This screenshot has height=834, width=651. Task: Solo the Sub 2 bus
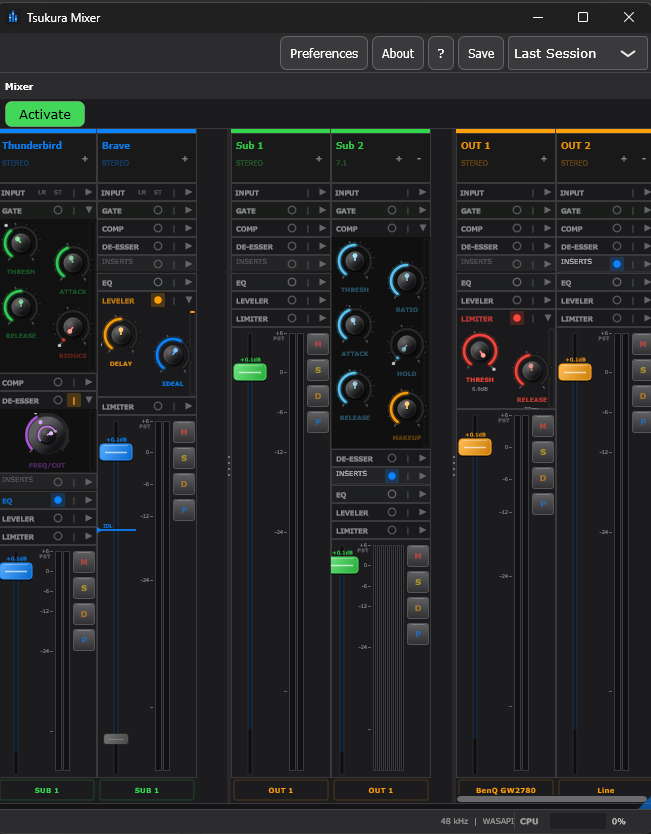[418, 582]
